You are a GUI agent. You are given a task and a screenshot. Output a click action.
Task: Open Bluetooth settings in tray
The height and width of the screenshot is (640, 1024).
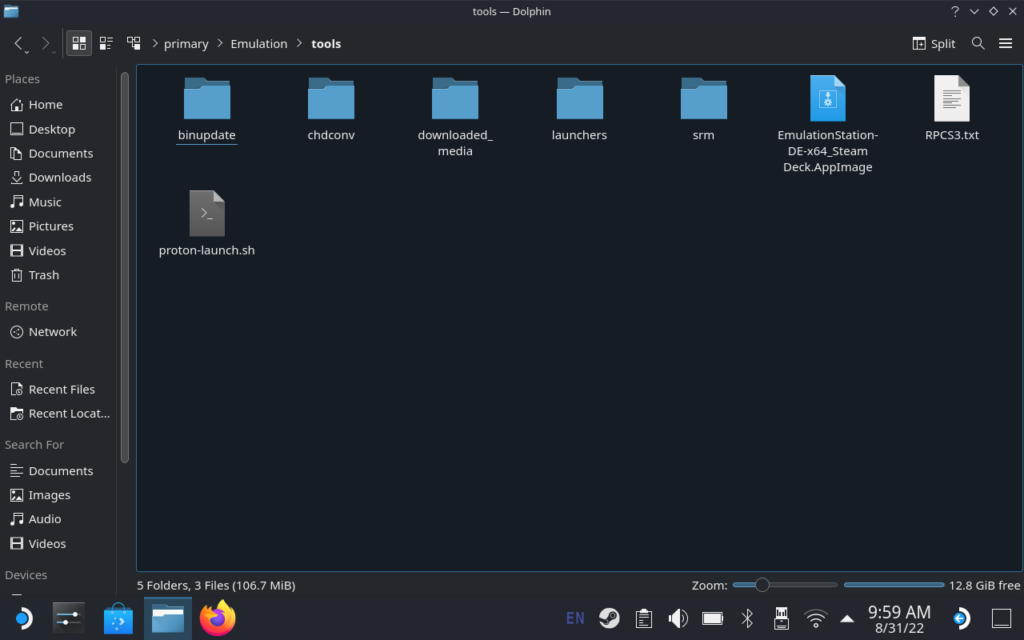(x=747, y=618)
